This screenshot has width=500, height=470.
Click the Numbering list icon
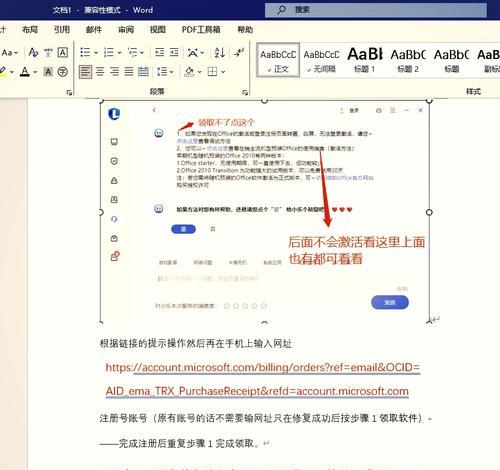point(109,52)
